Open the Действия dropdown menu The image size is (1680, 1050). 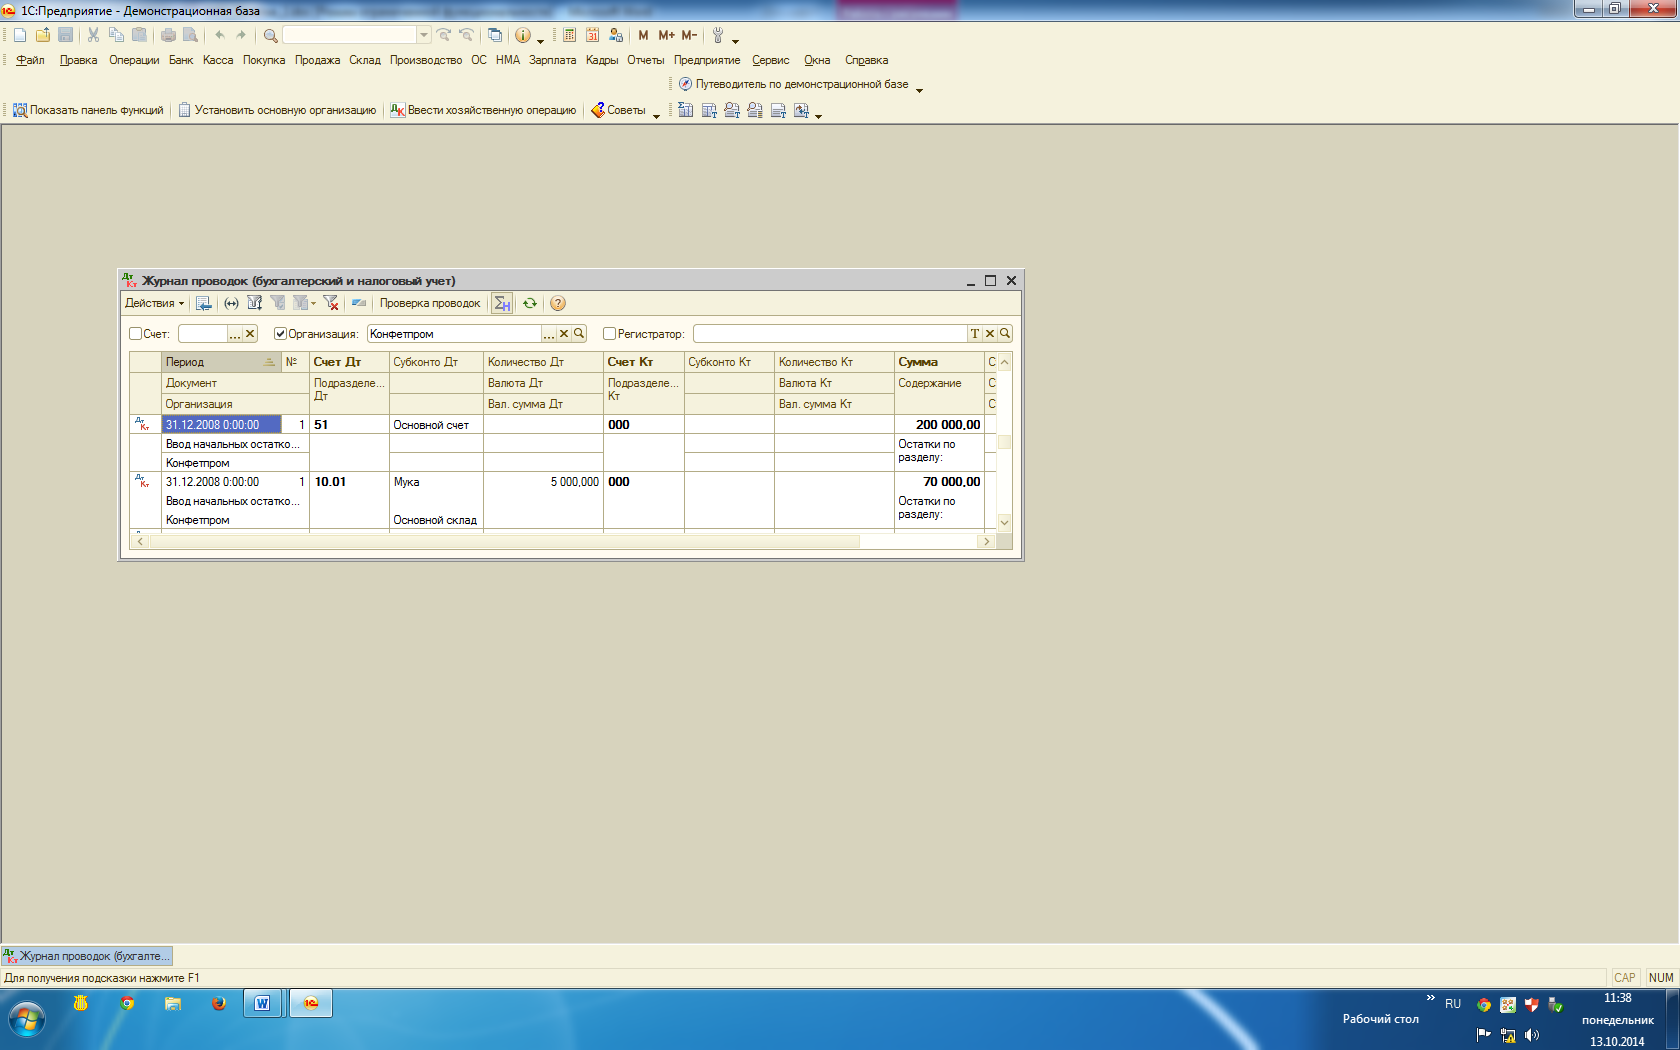(x=154, y=303)
